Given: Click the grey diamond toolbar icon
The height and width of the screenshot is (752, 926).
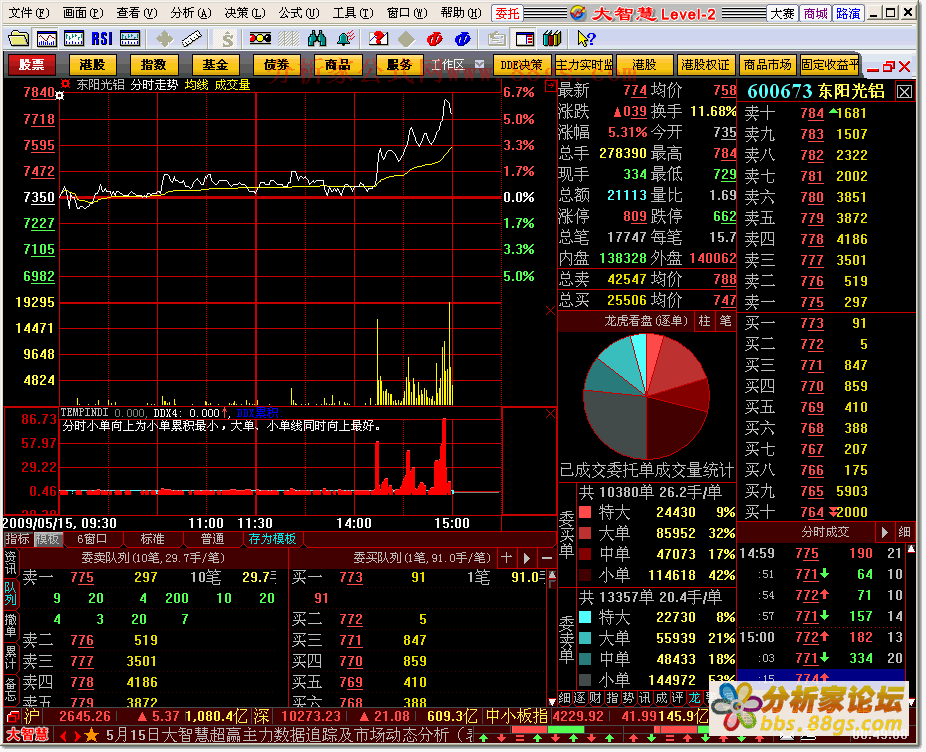Looking at the screenshot, I should point(406,39).
